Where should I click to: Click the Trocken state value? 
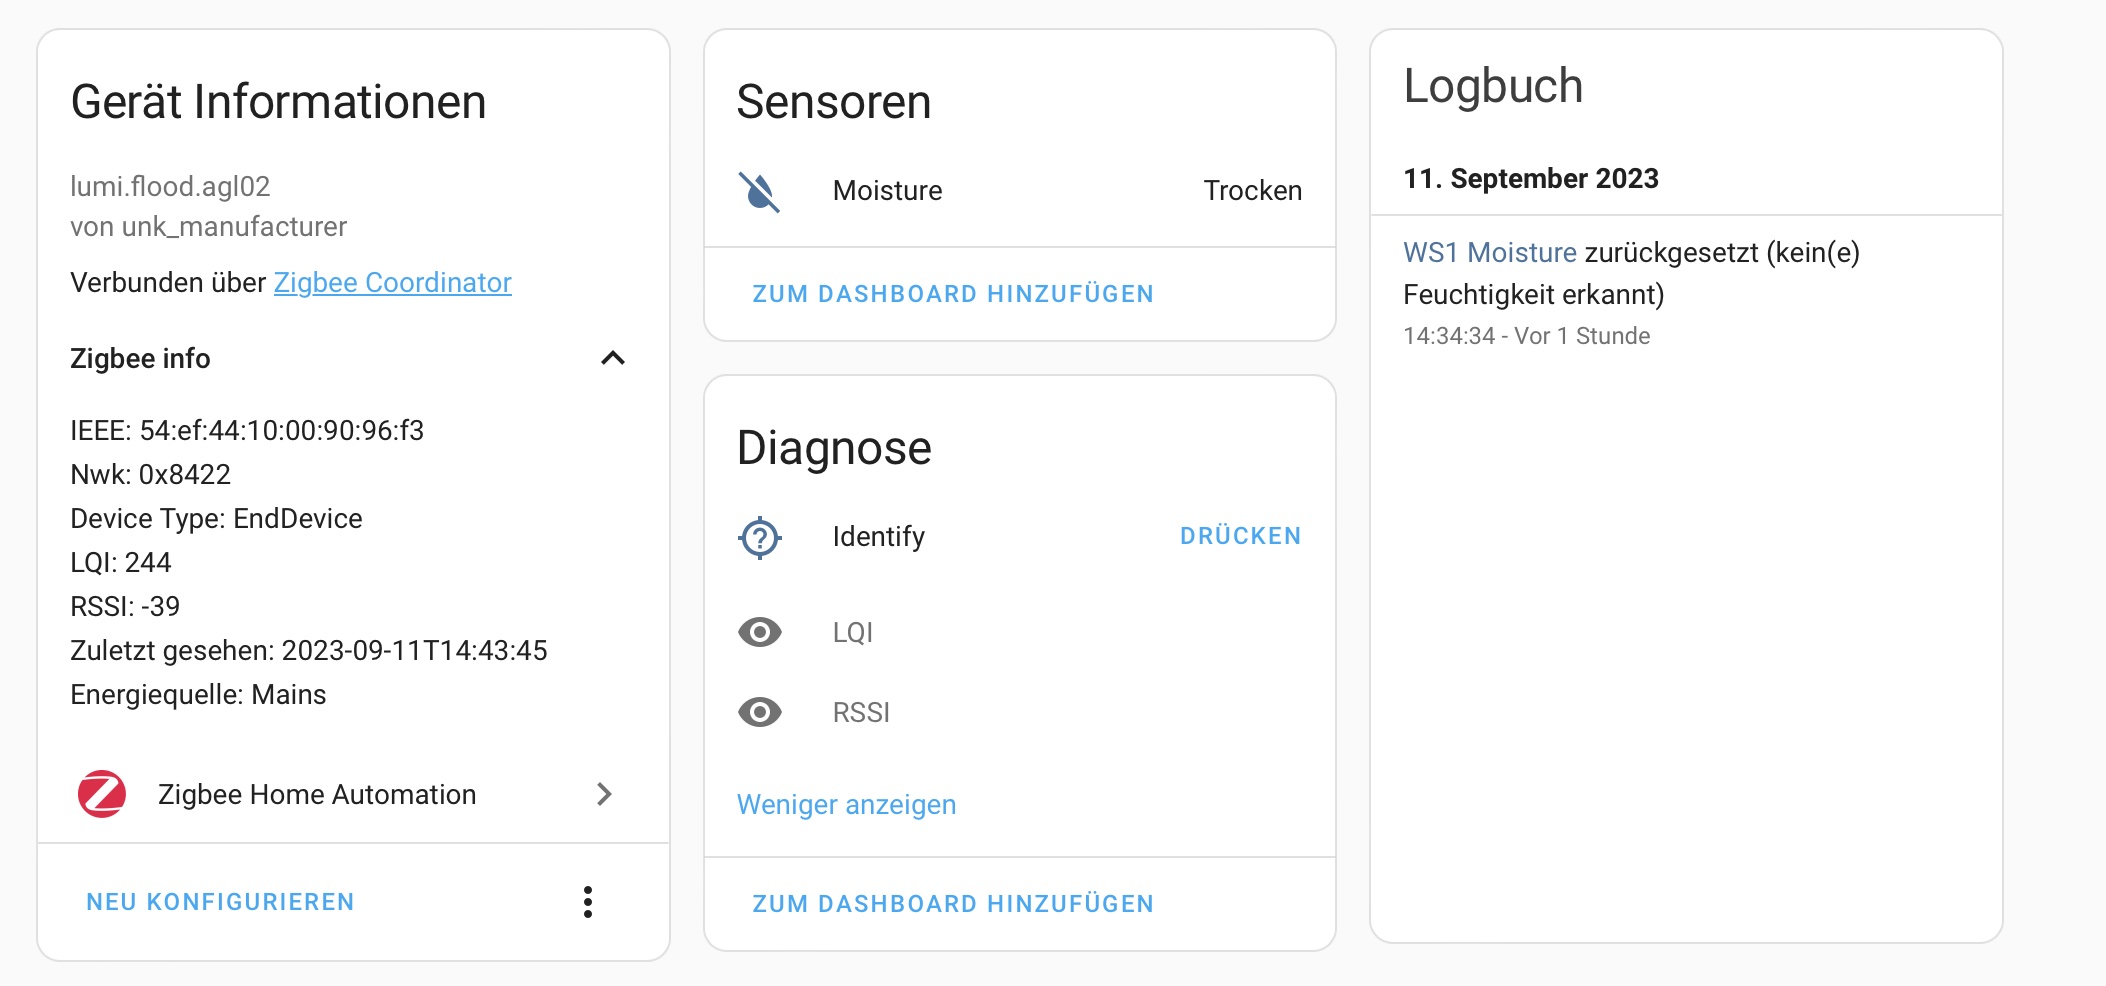[1252, 191]
